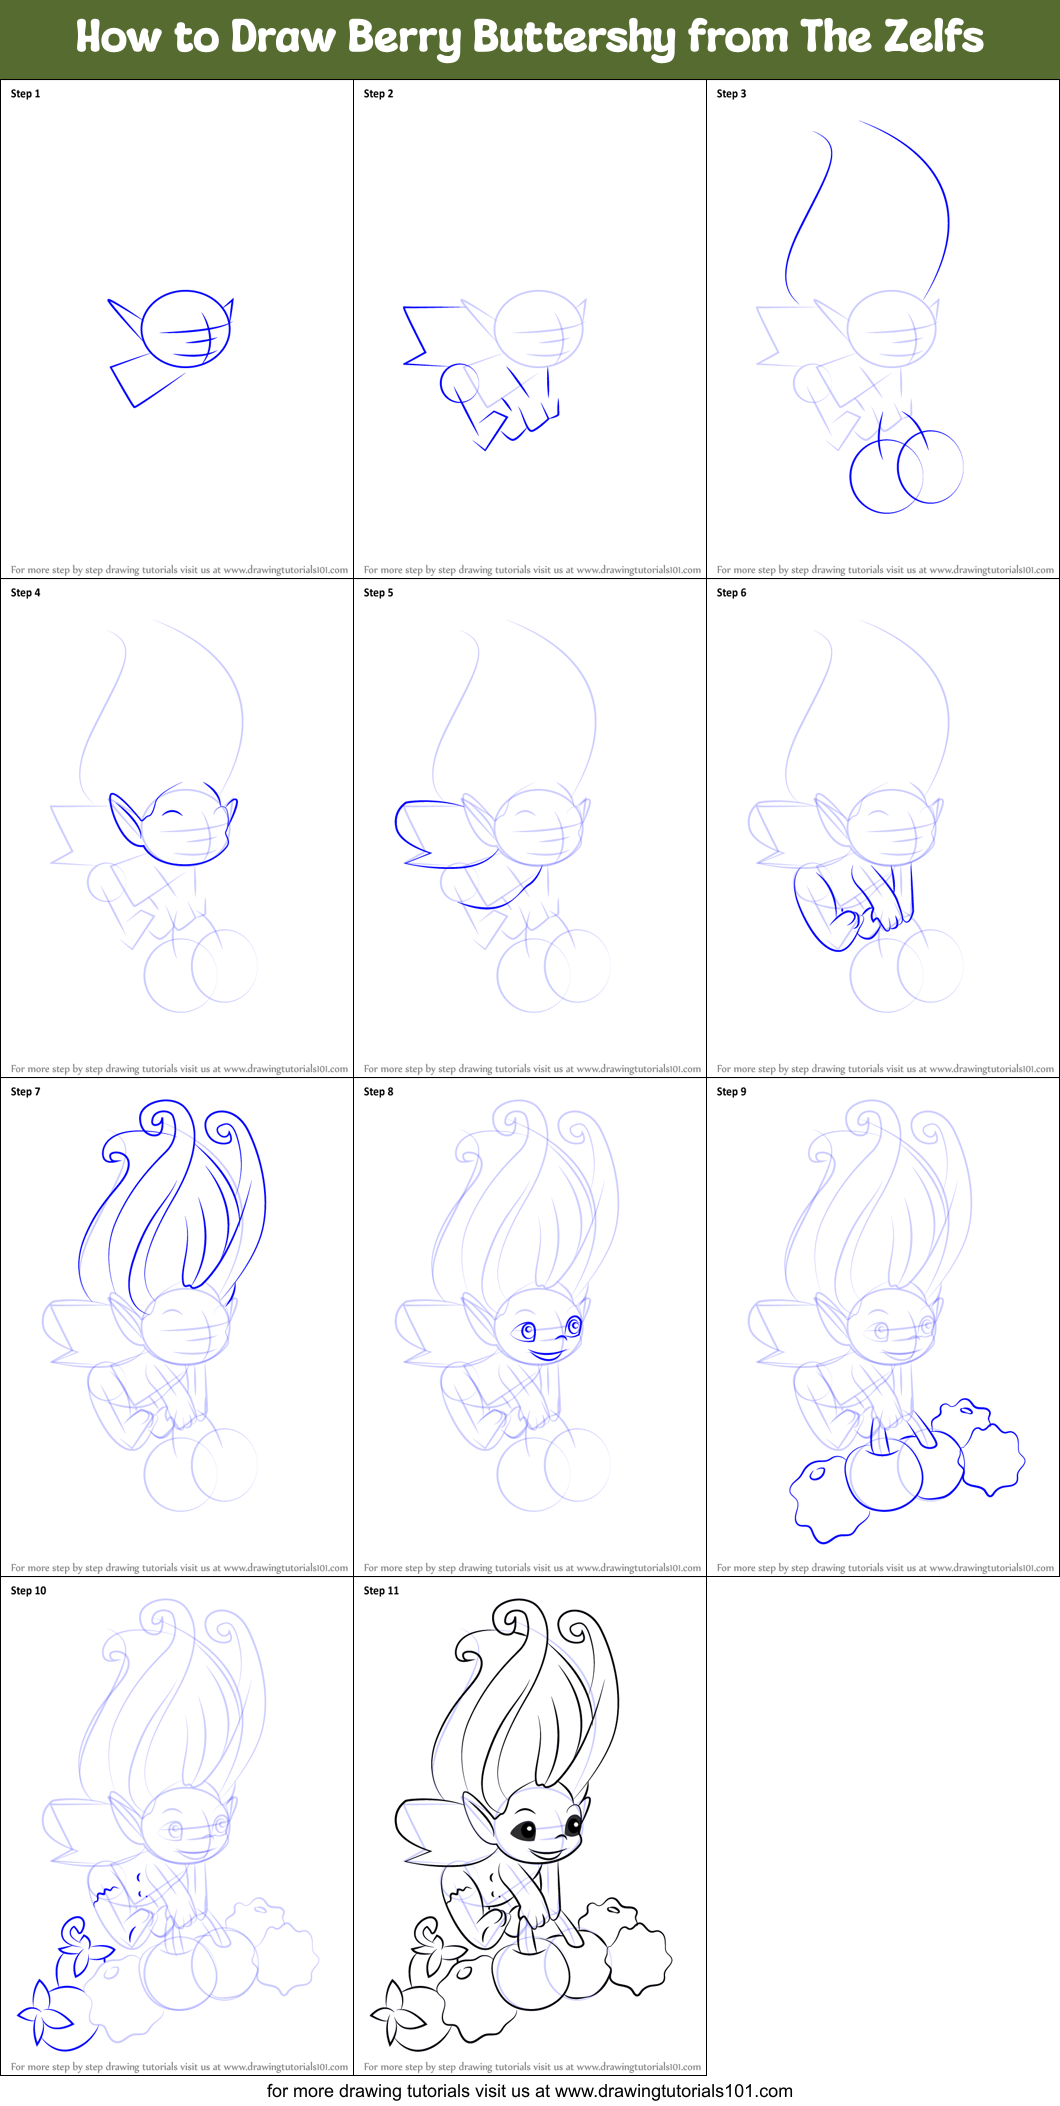This screenshot has width=1060, height=2106.
Task: Click the 'Step 9' label
Action: click(x=732, y=1092)
